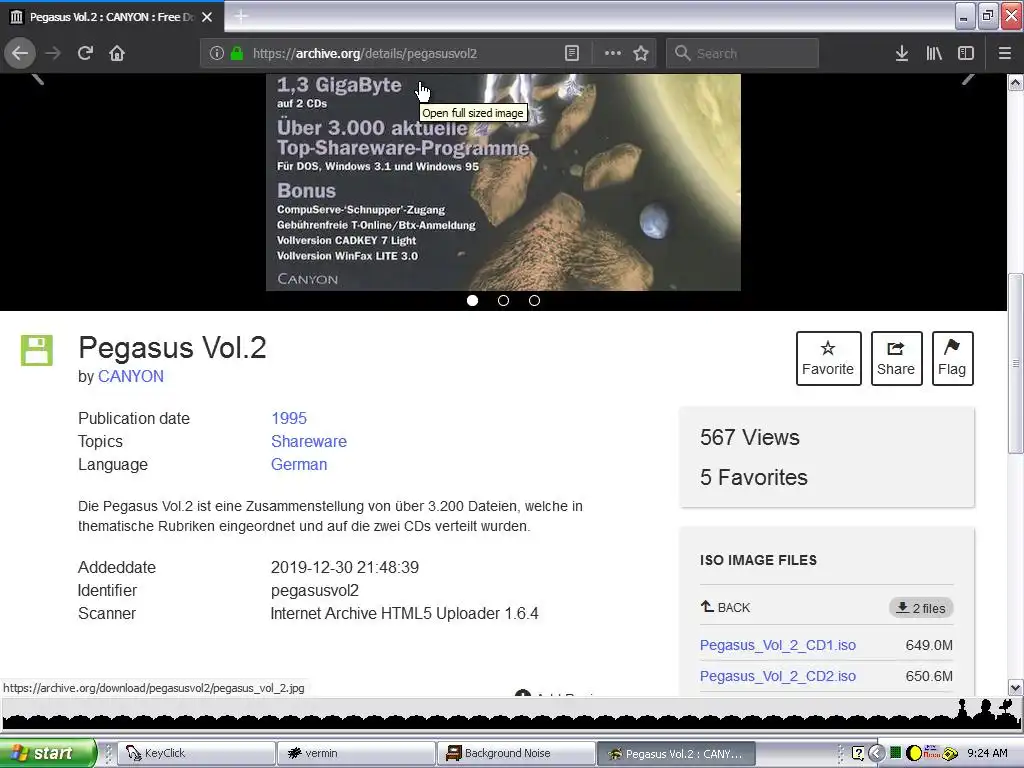Viewport: 1024px width, 768px height.
Task: Show site information icon in address bar
Action: click(x=217, y=53)
